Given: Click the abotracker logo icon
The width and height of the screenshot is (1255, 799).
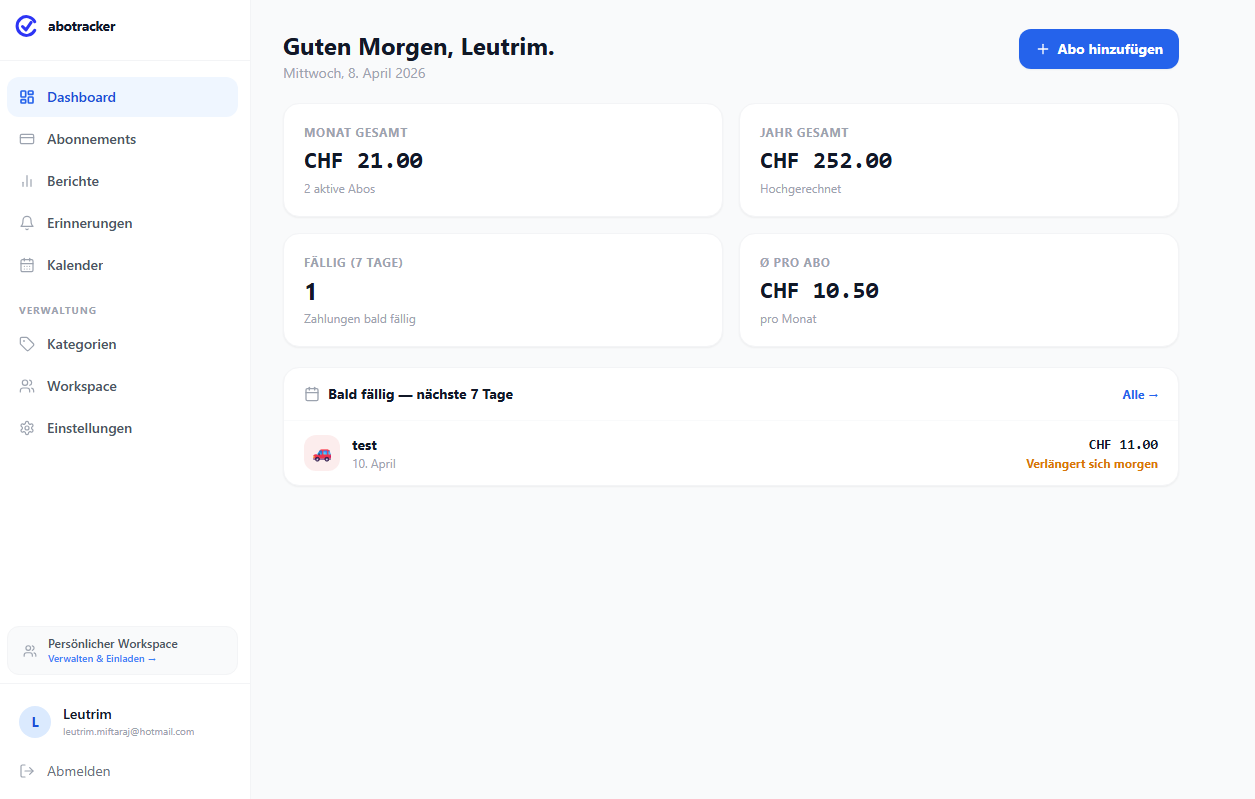Looking at the screenshot, I should (27, 27).
